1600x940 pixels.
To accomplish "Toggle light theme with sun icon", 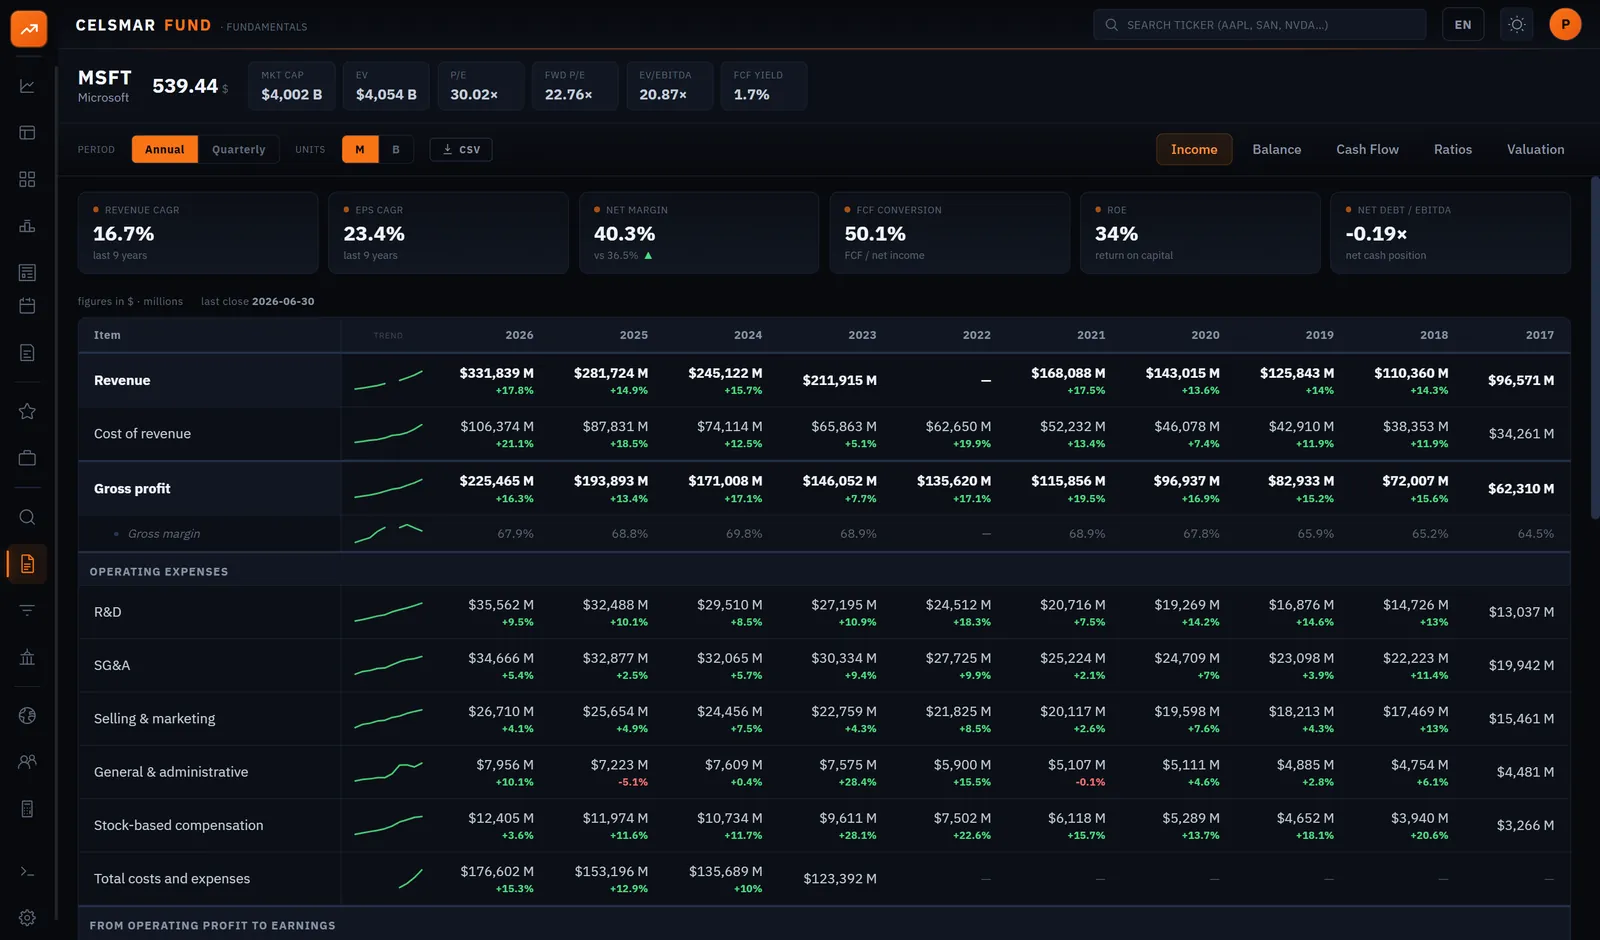I will click(1516, 25).
